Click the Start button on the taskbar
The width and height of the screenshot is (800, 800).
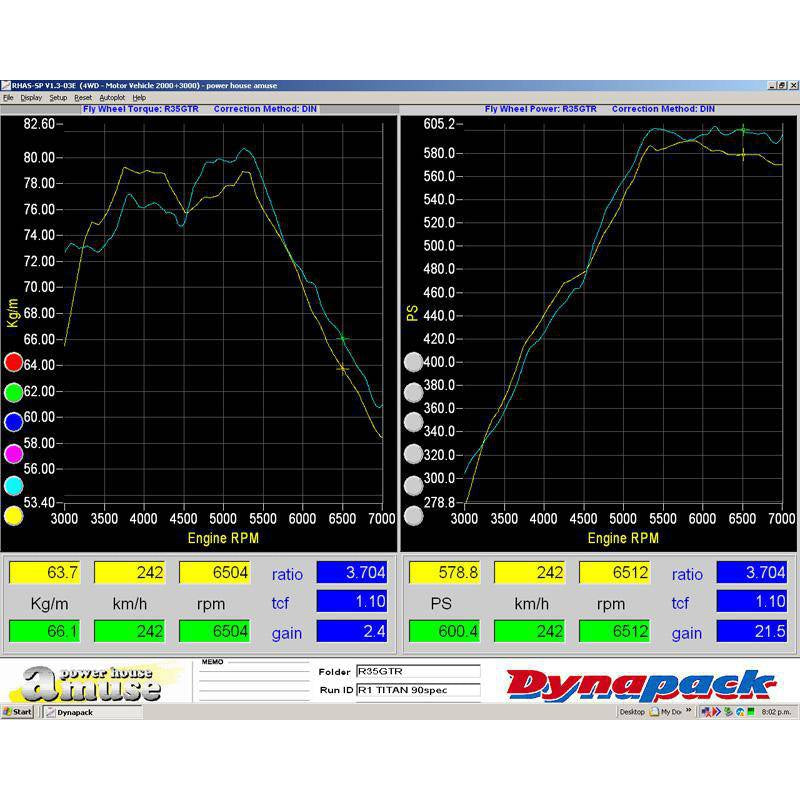click(17, 712)
